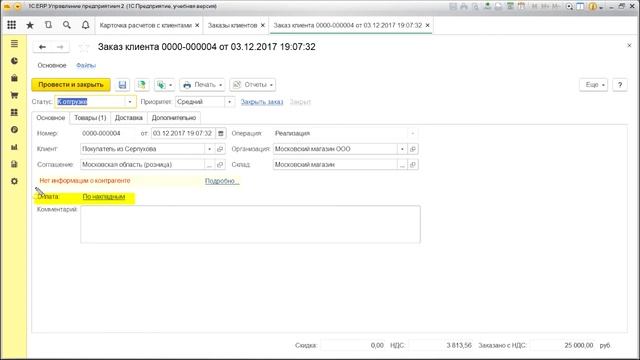Open Файлы navigation link

tap(86, 65)
